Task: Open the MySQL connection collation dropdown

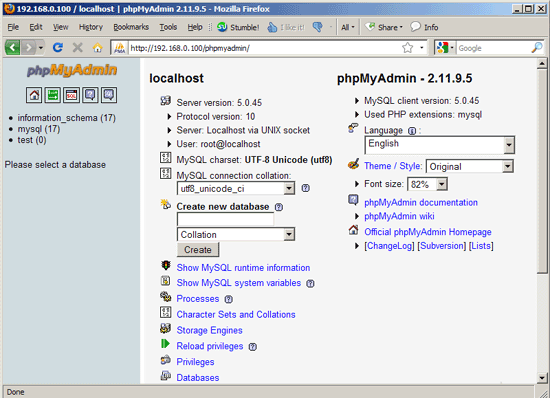Action: (x=236, y=189)
